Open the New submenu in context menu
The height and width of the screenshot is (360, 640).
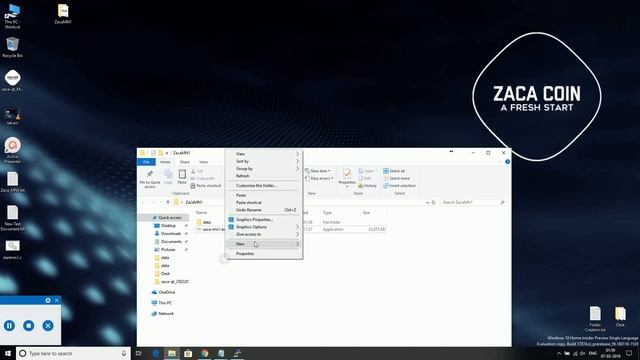click(x=264, y=244)
